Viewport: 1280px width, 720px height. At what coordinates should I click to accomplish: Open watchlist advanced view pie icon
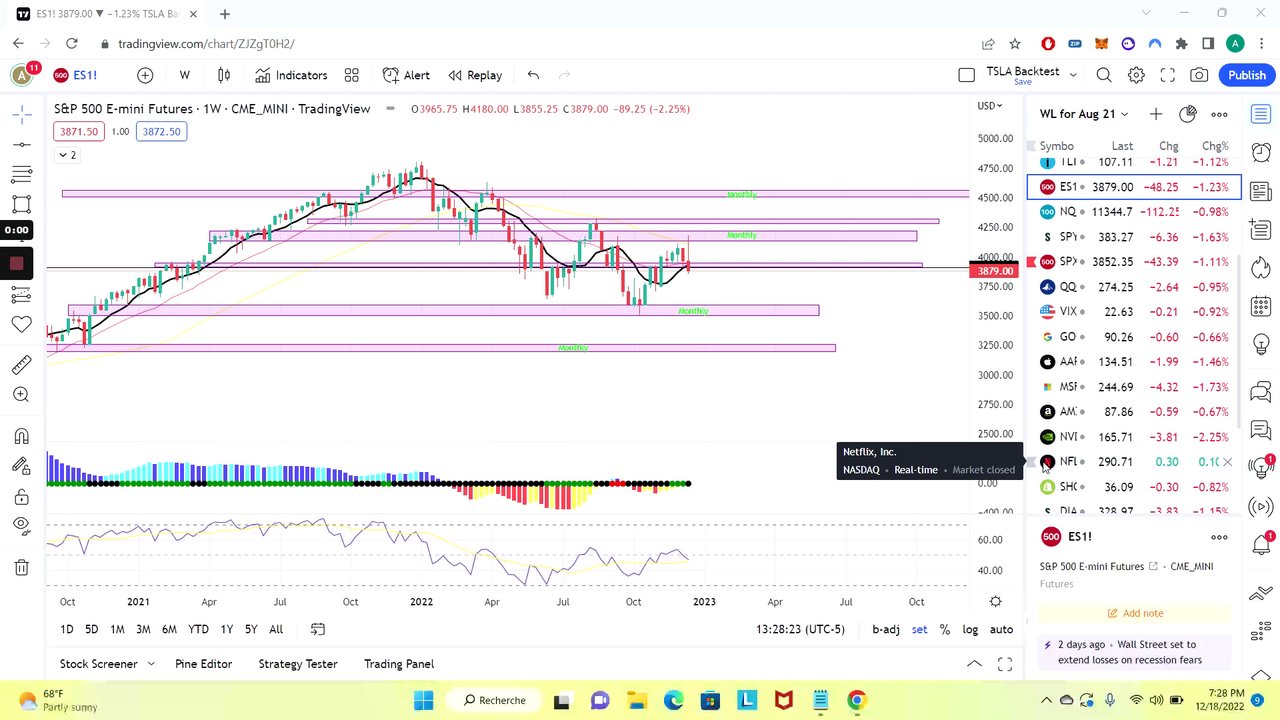click(1188, 114)
